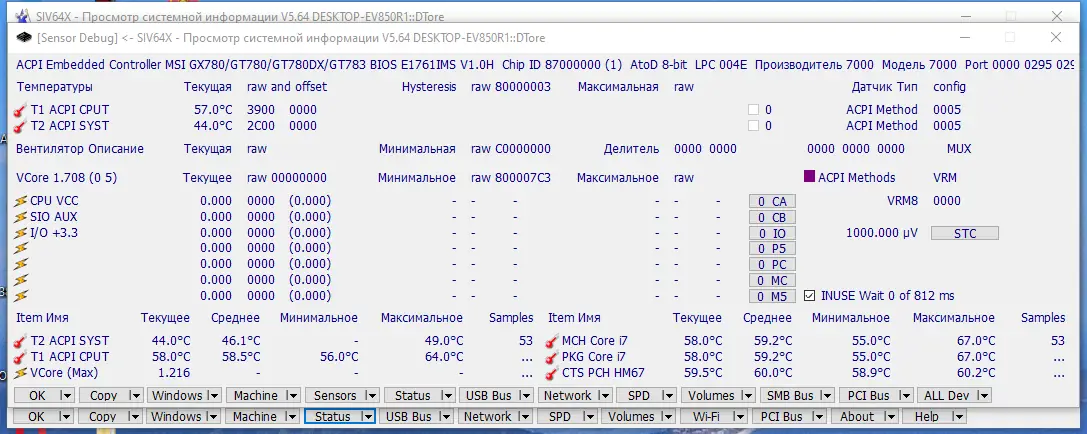Screen dimensions: 1087x434
Task: Open OK dropdown arrow in Sensor Debug window
Action: [67, 396]
